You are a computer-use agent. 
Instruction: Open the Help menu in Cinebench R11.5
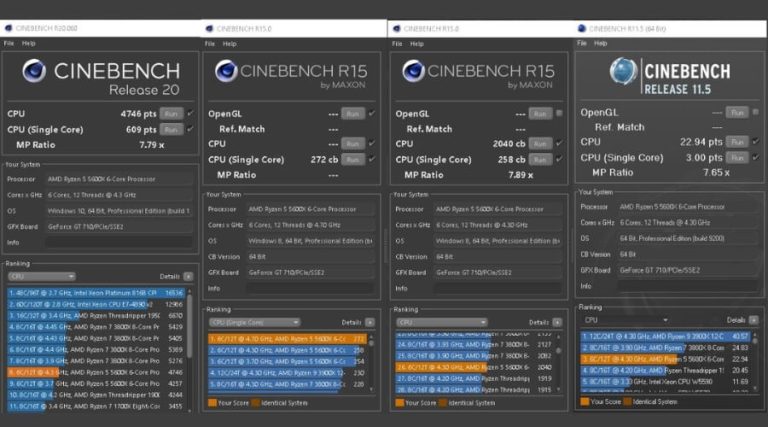[x=602, y=43]
